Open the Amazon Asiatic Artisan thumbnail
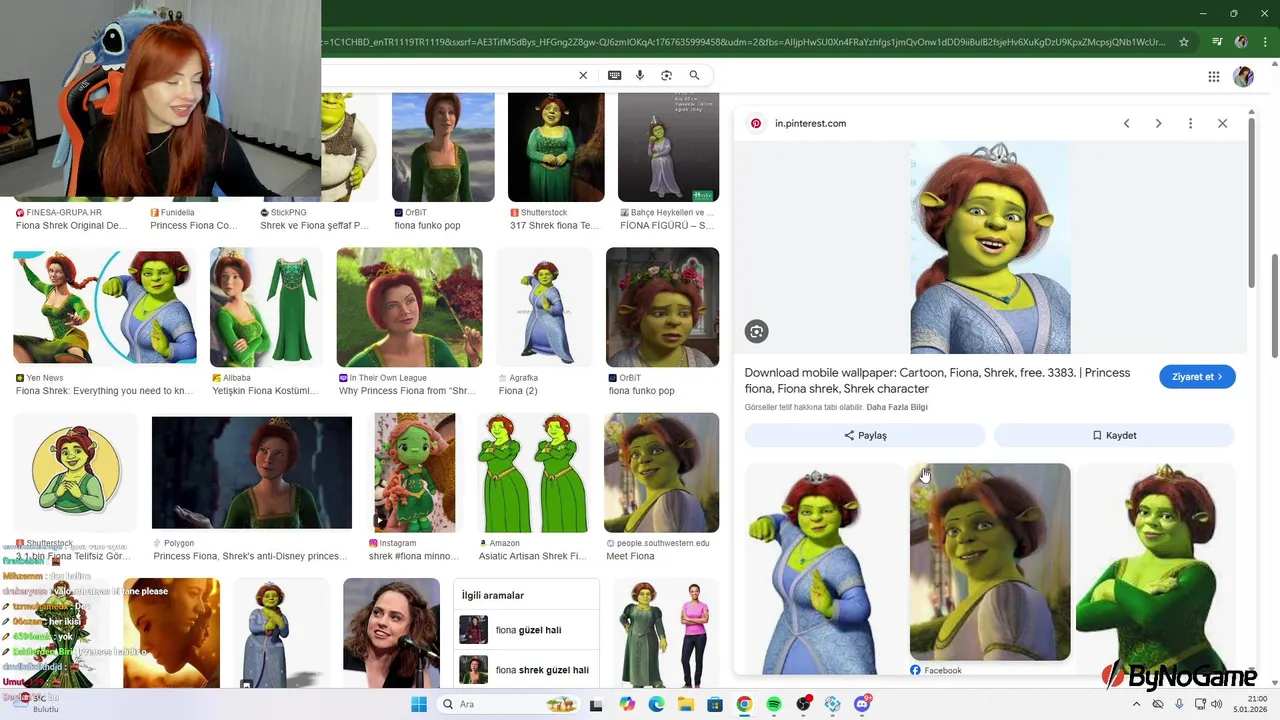The height and width of the screenshot is (720, 1280). pyautogui.click(x=534, y=472)
